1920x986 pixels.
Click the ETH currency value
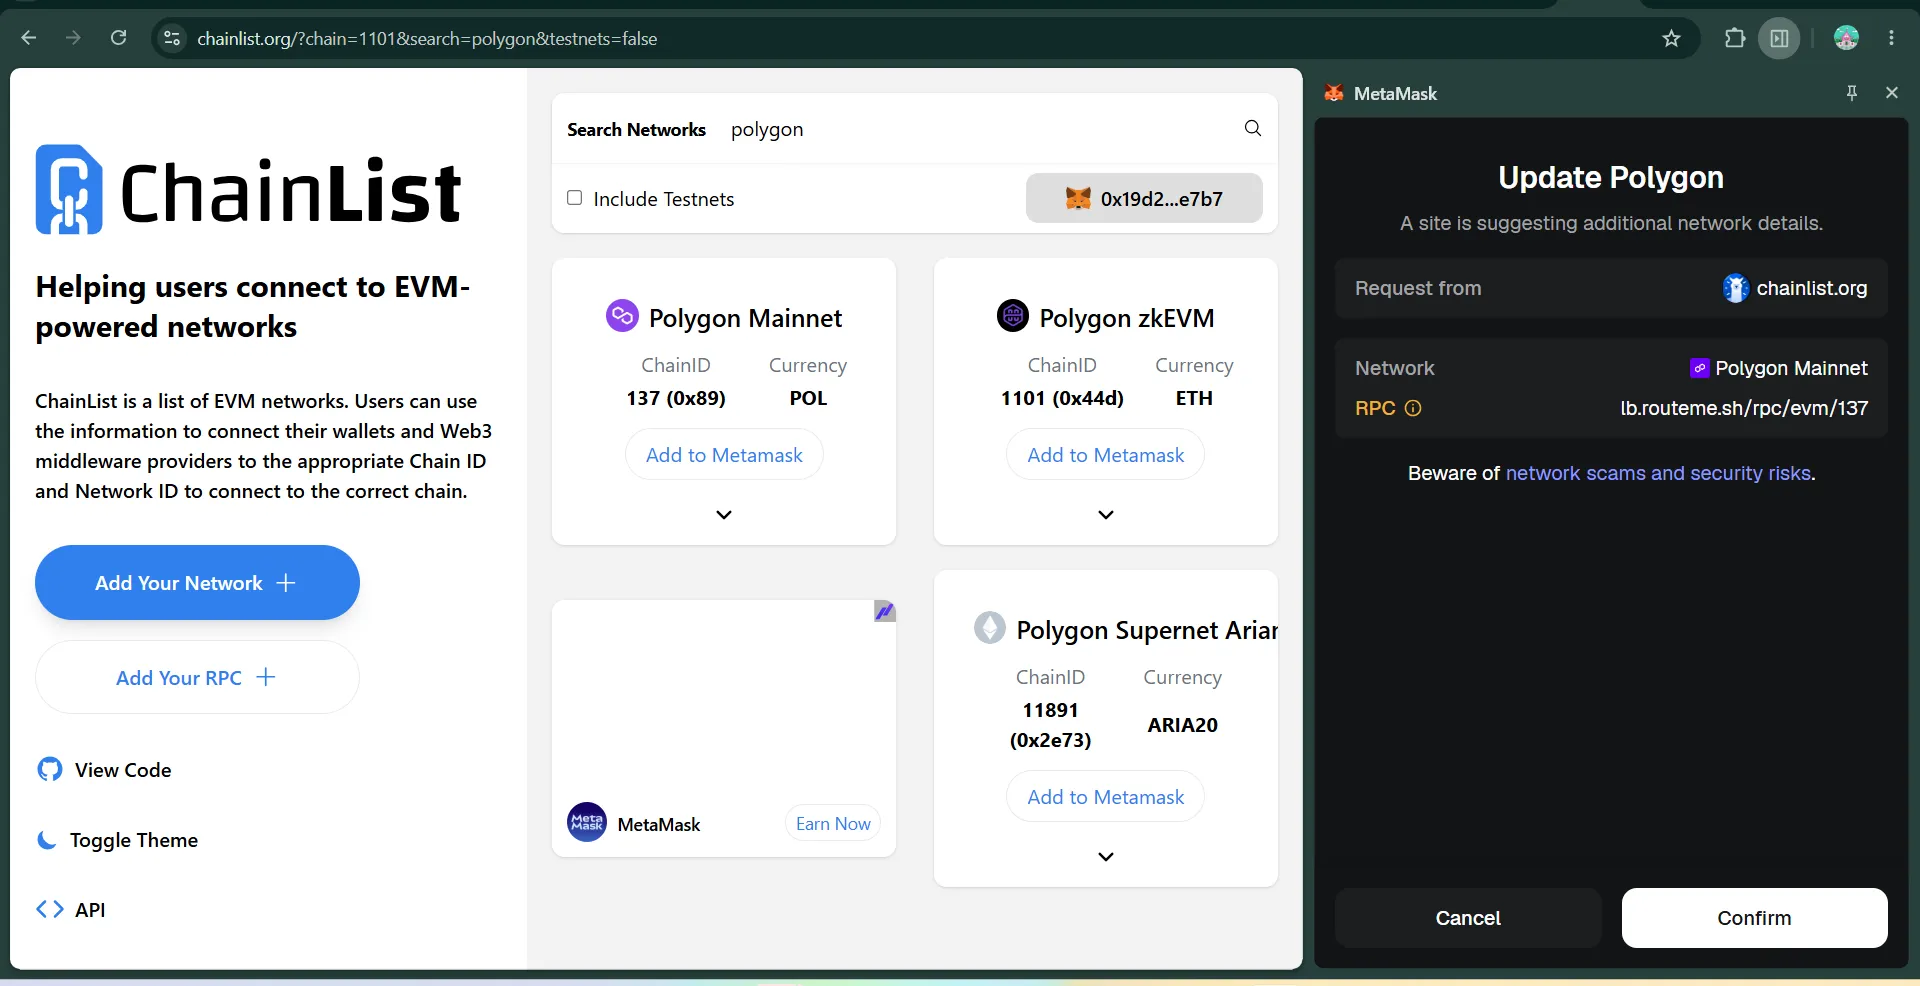pos(1194,398)
